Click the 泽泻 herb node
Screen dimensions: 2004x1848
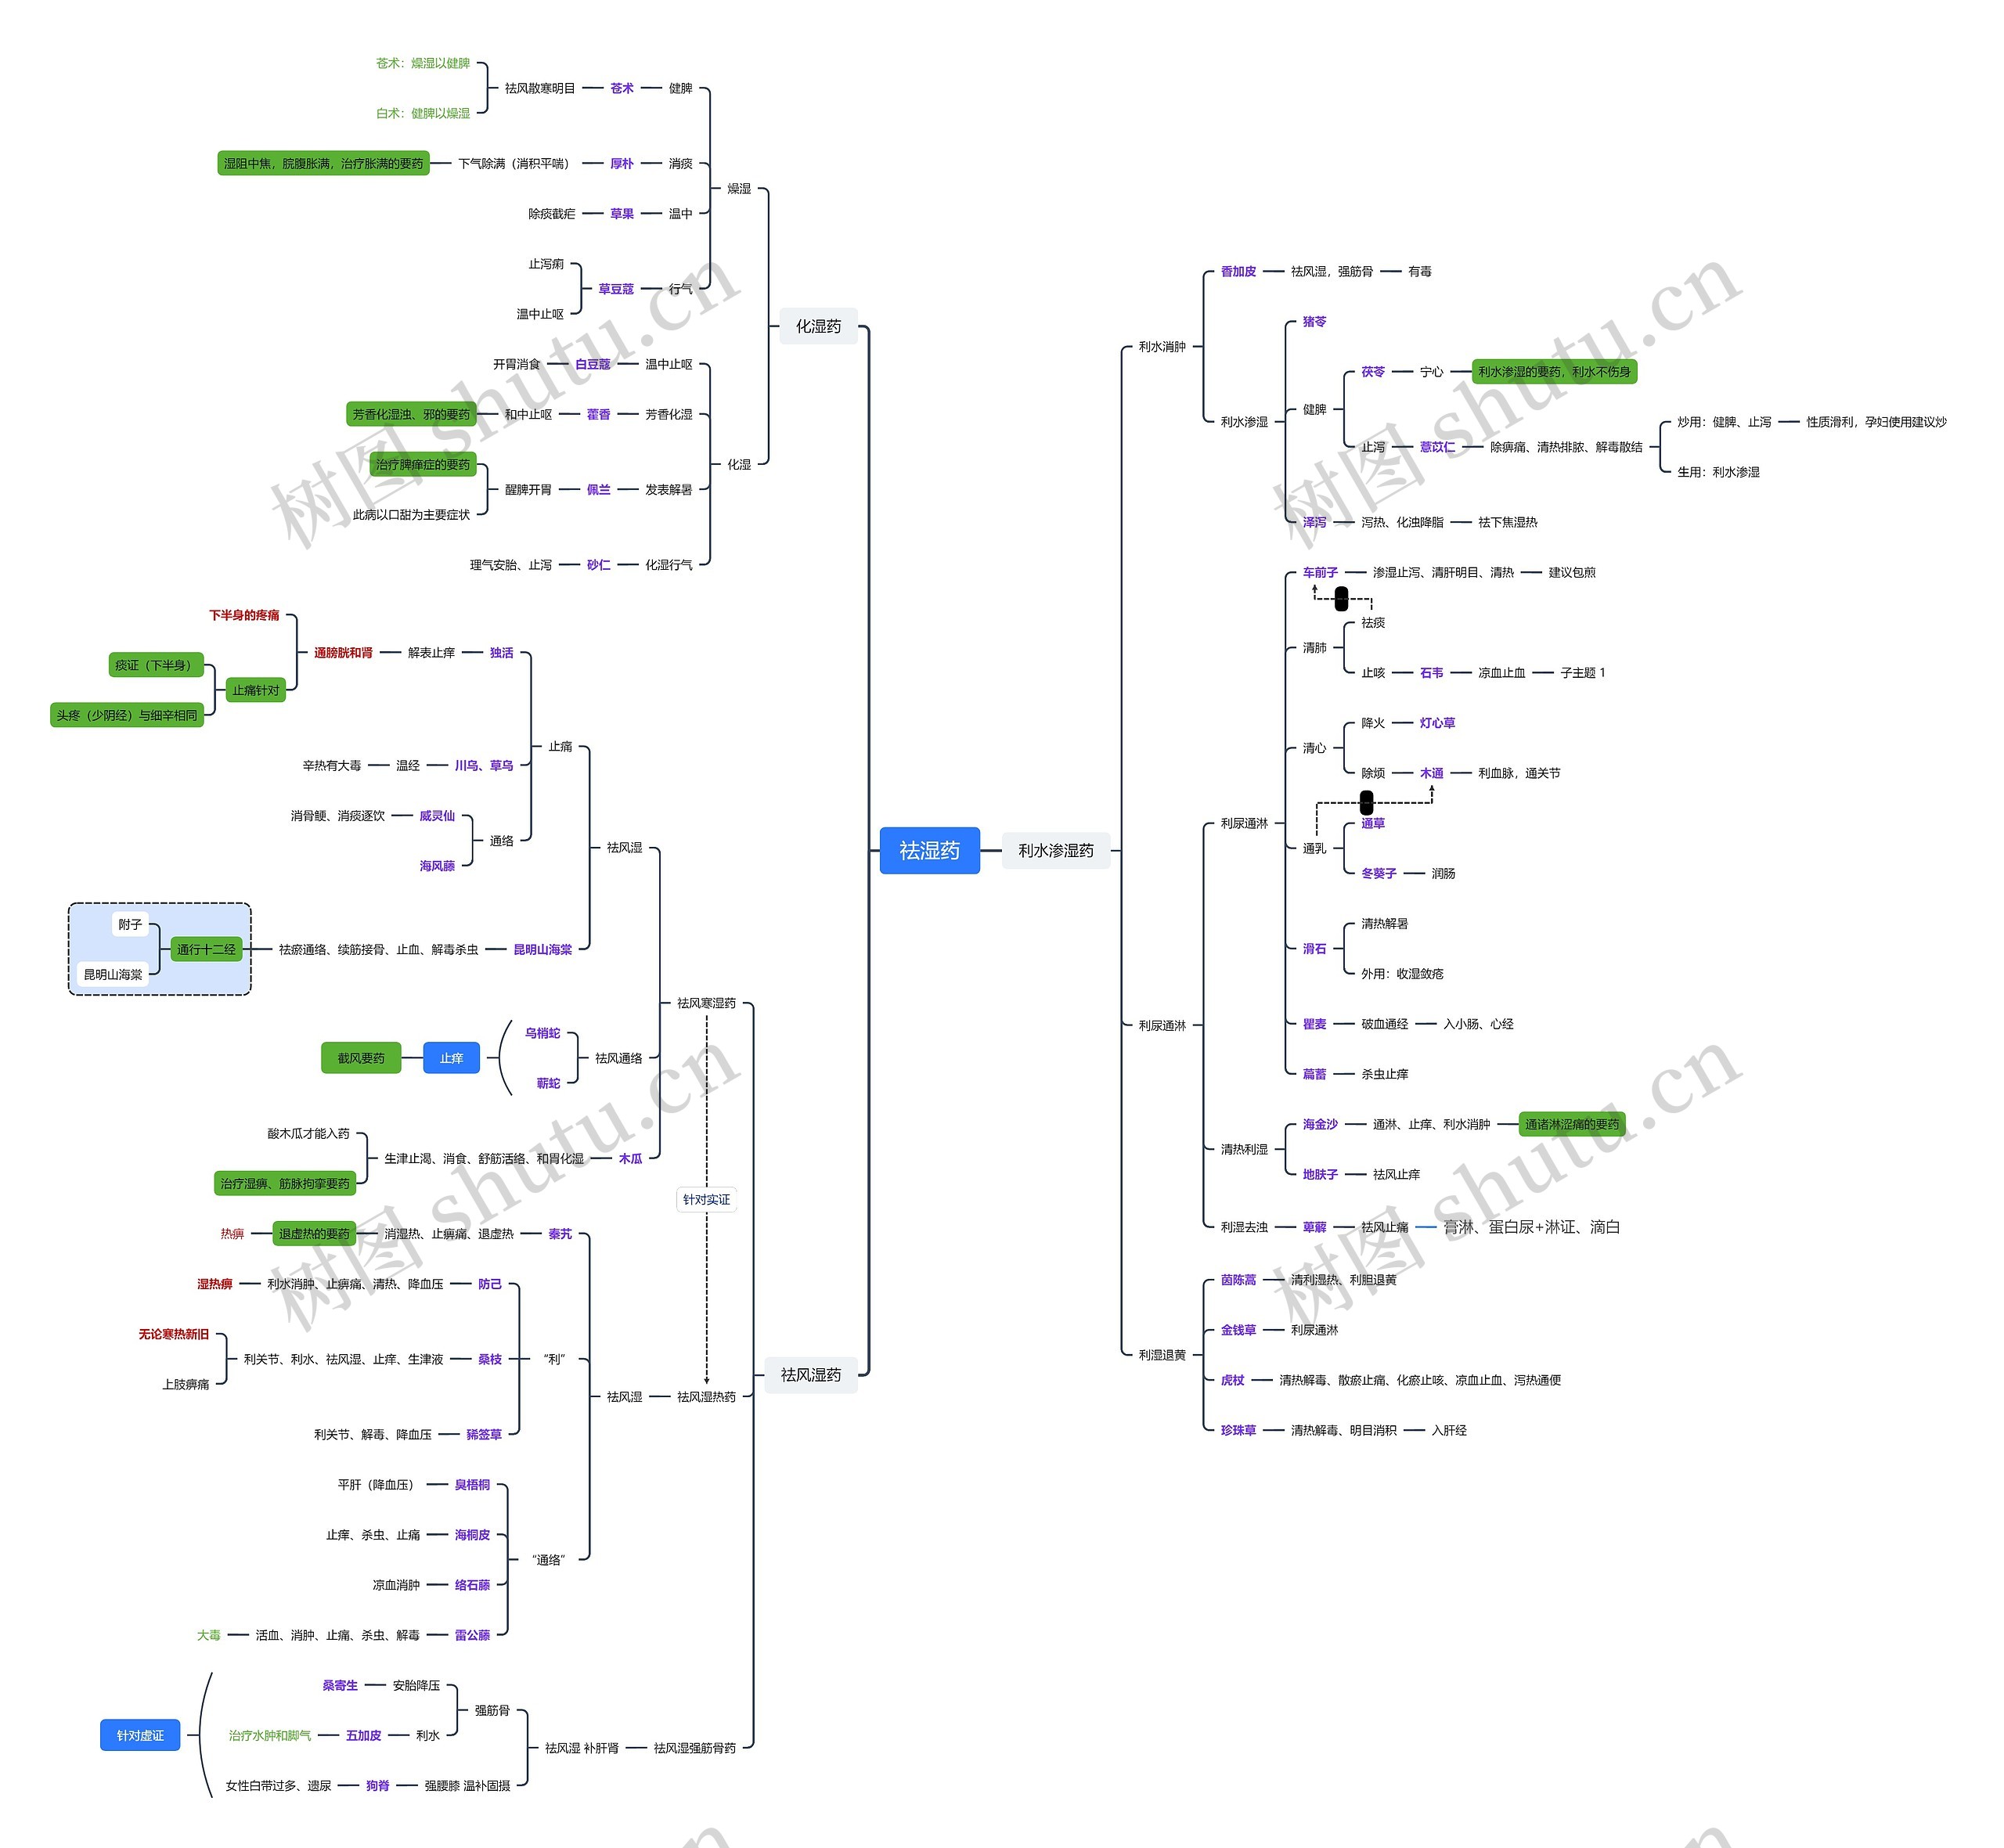coord(1315,522)
